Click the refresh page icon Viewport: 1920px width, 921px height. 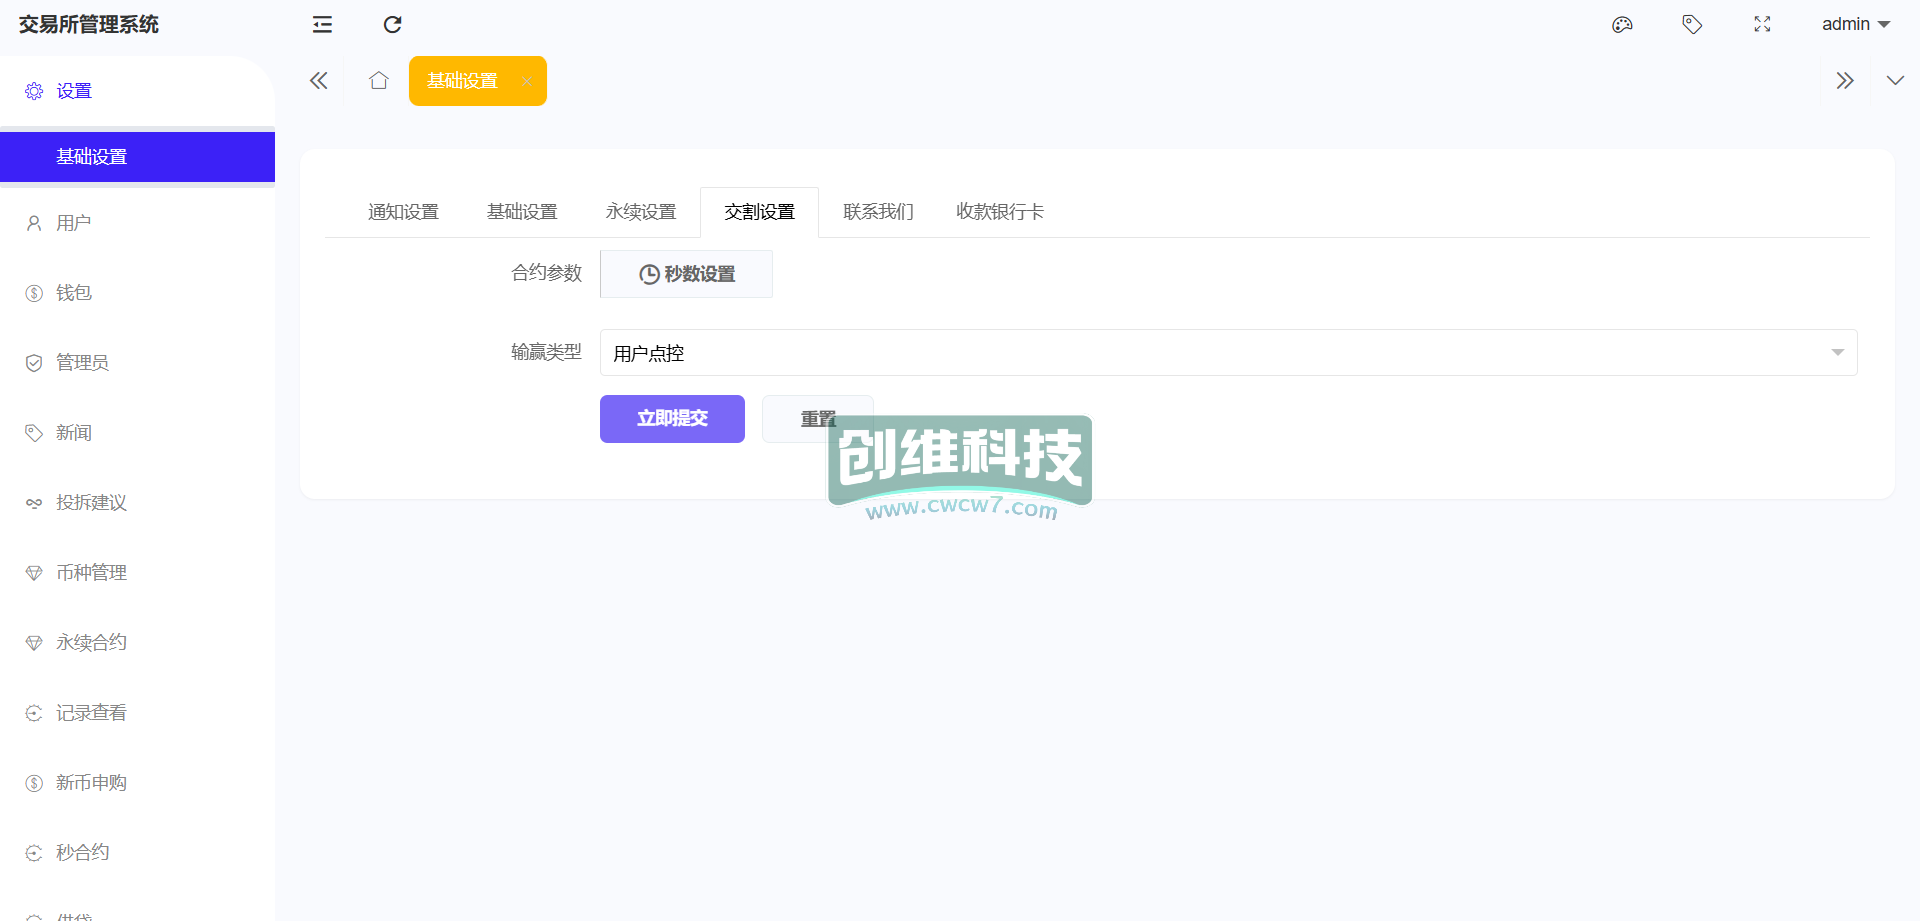392,25
